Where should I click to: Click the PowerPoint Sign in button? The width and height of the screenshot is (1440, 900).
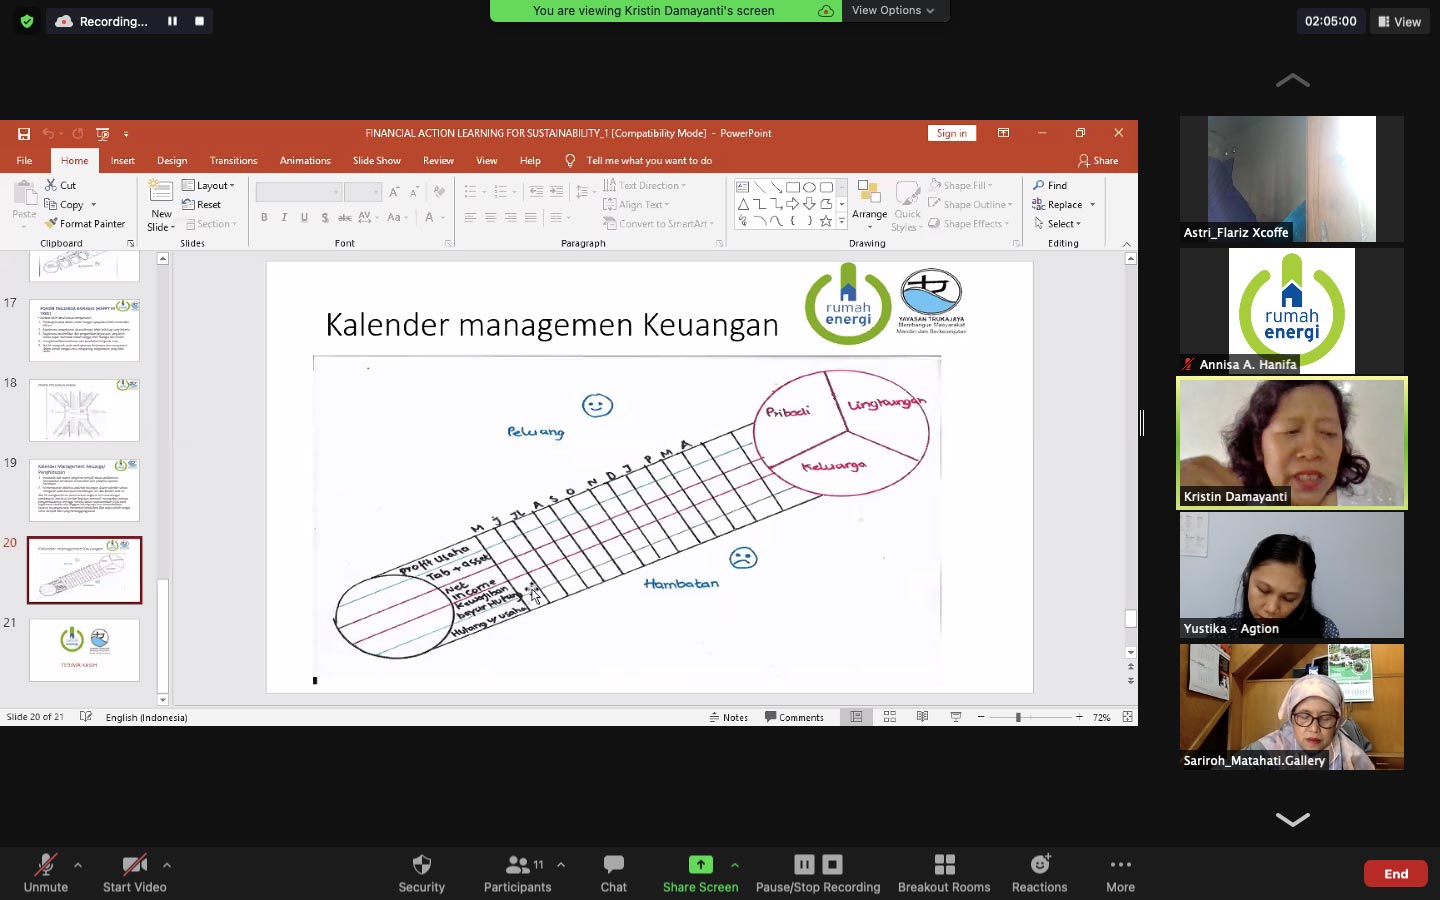tap(951, 133)
